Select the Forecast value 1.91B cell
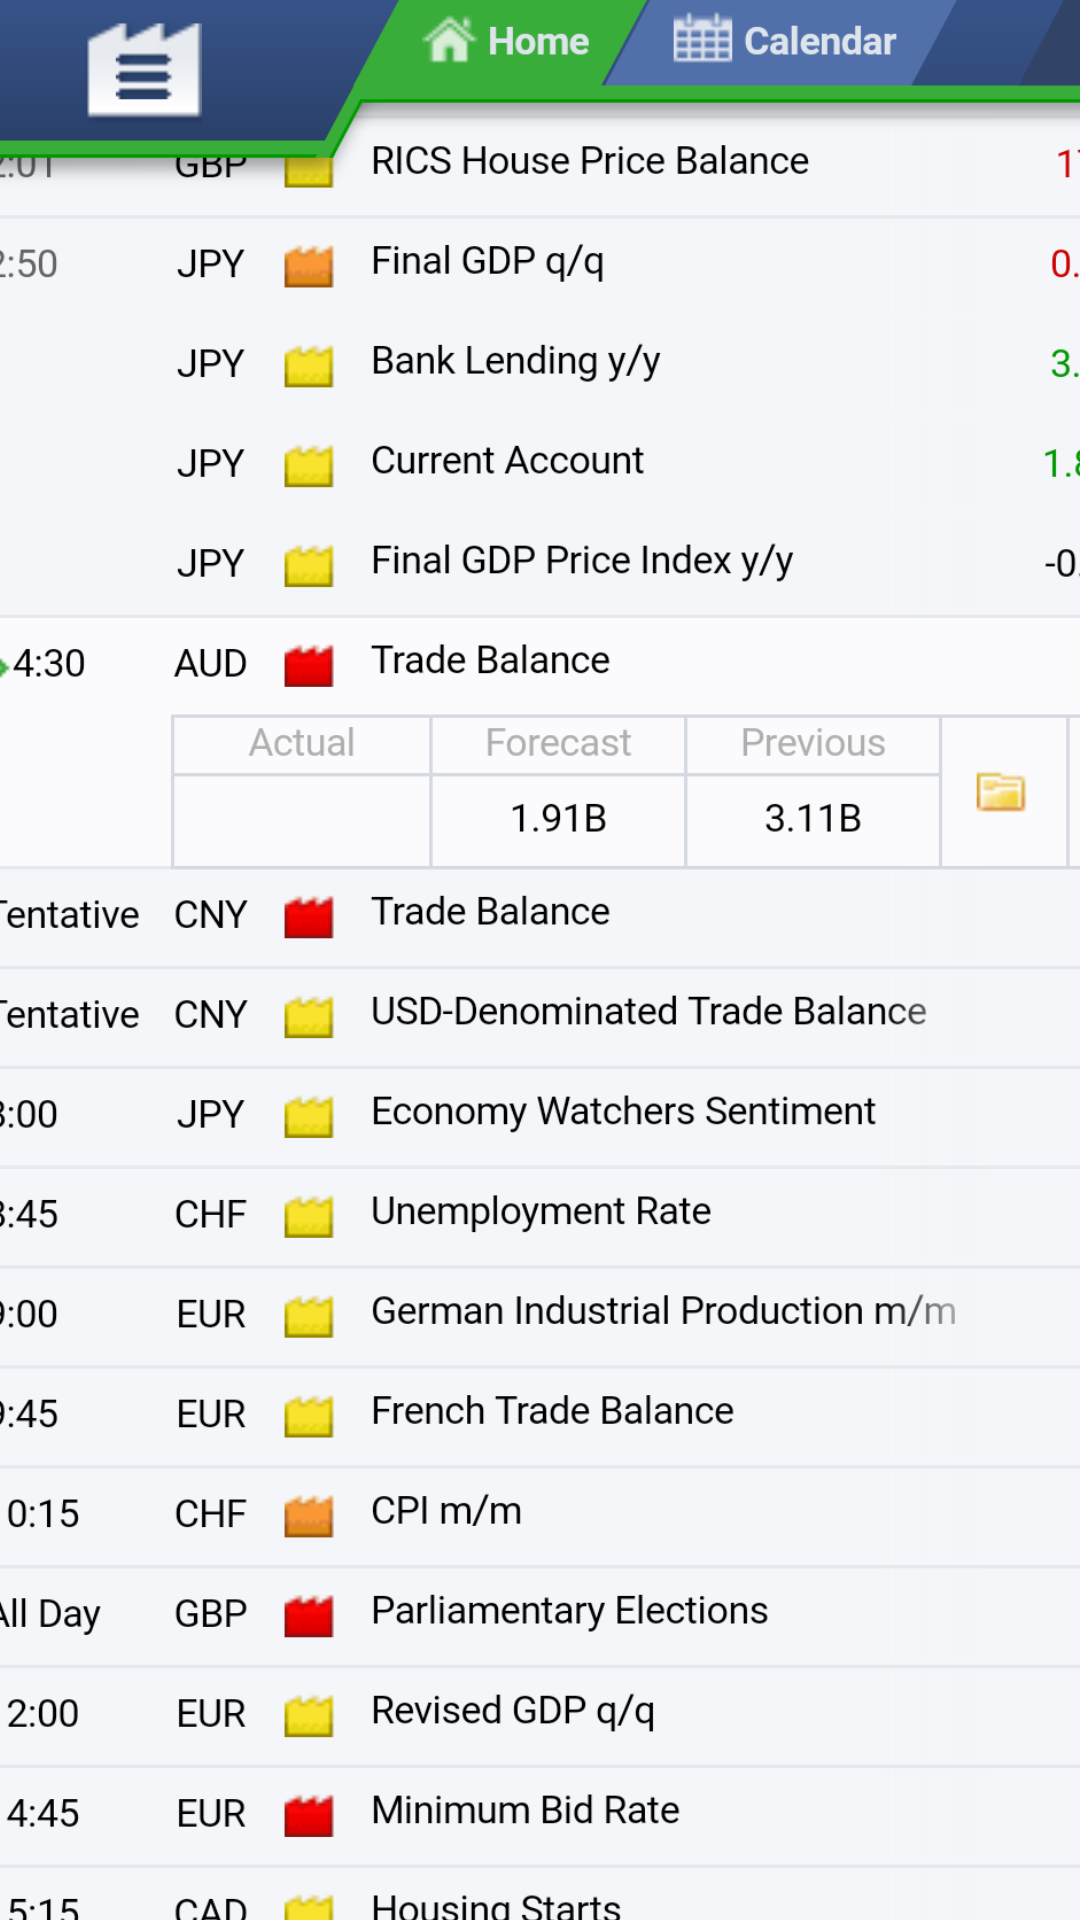Viewport: 1080px width, 1920px height. [558, 819]
